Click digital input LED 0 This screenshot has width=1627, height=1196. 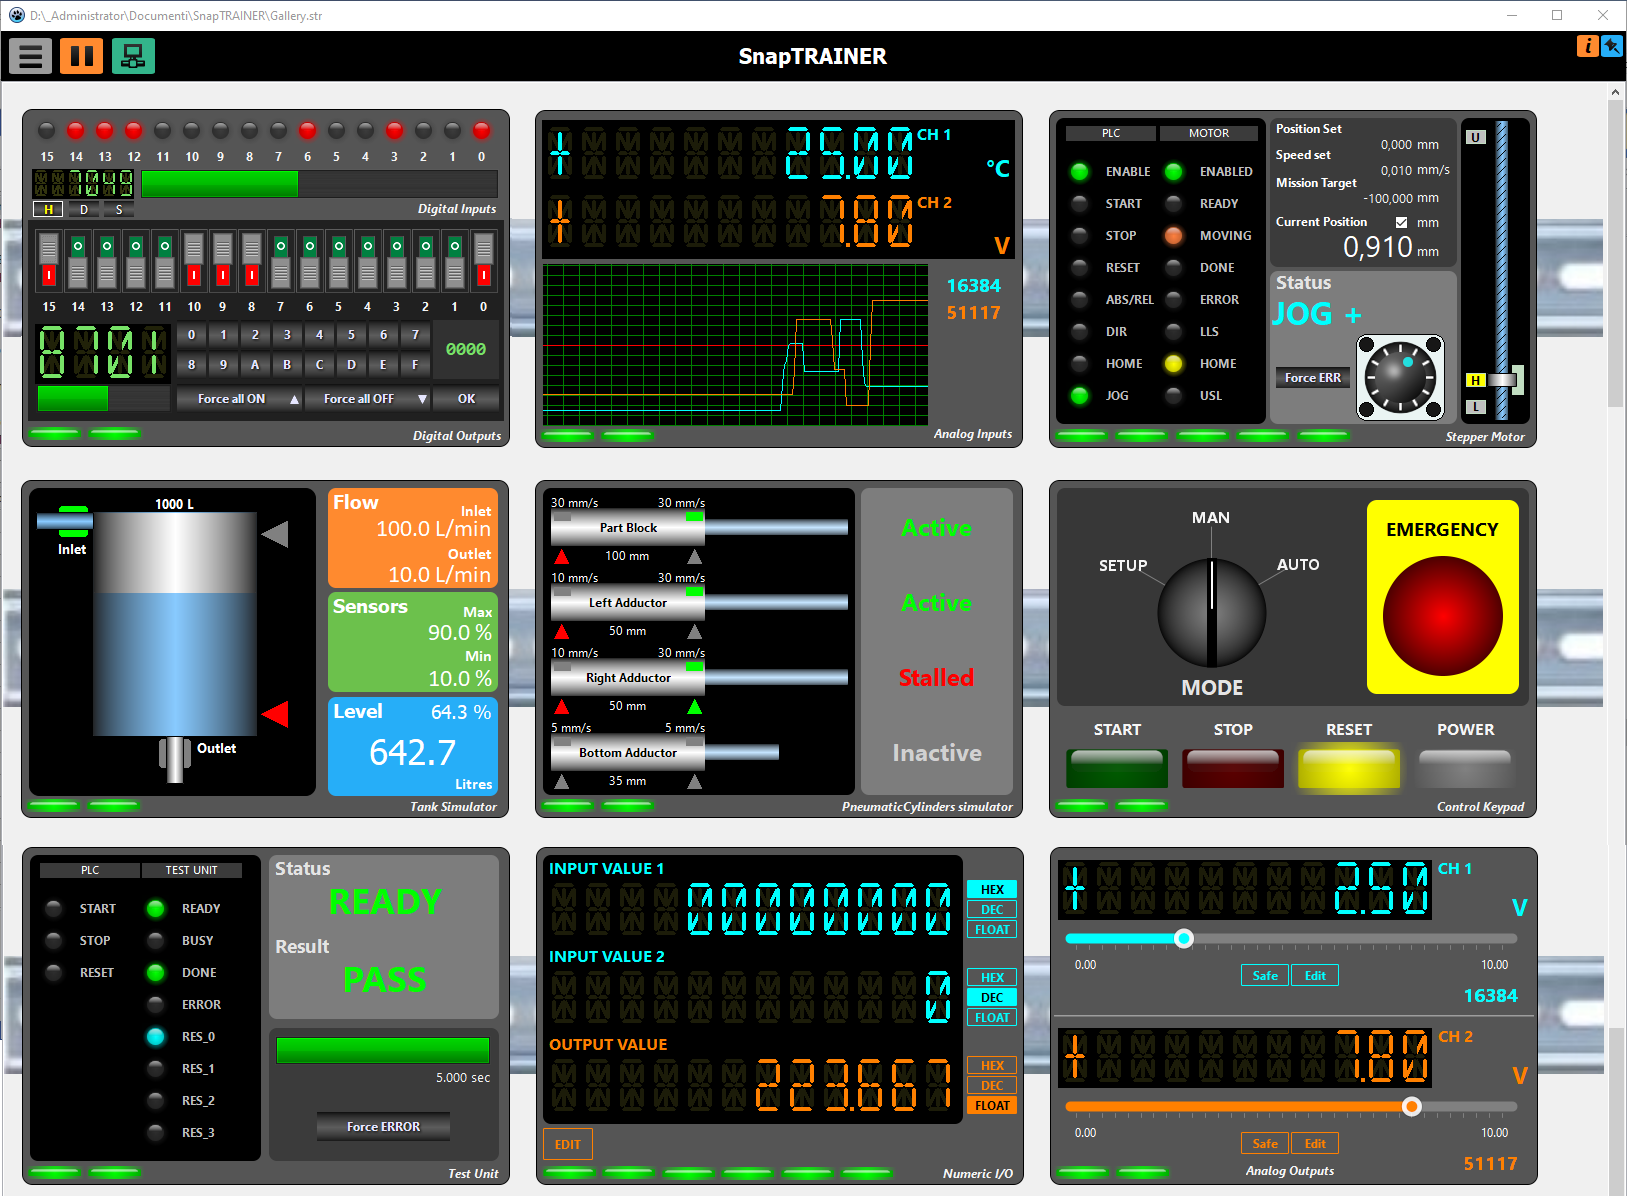pyautogui.click(x=481, y=130)
